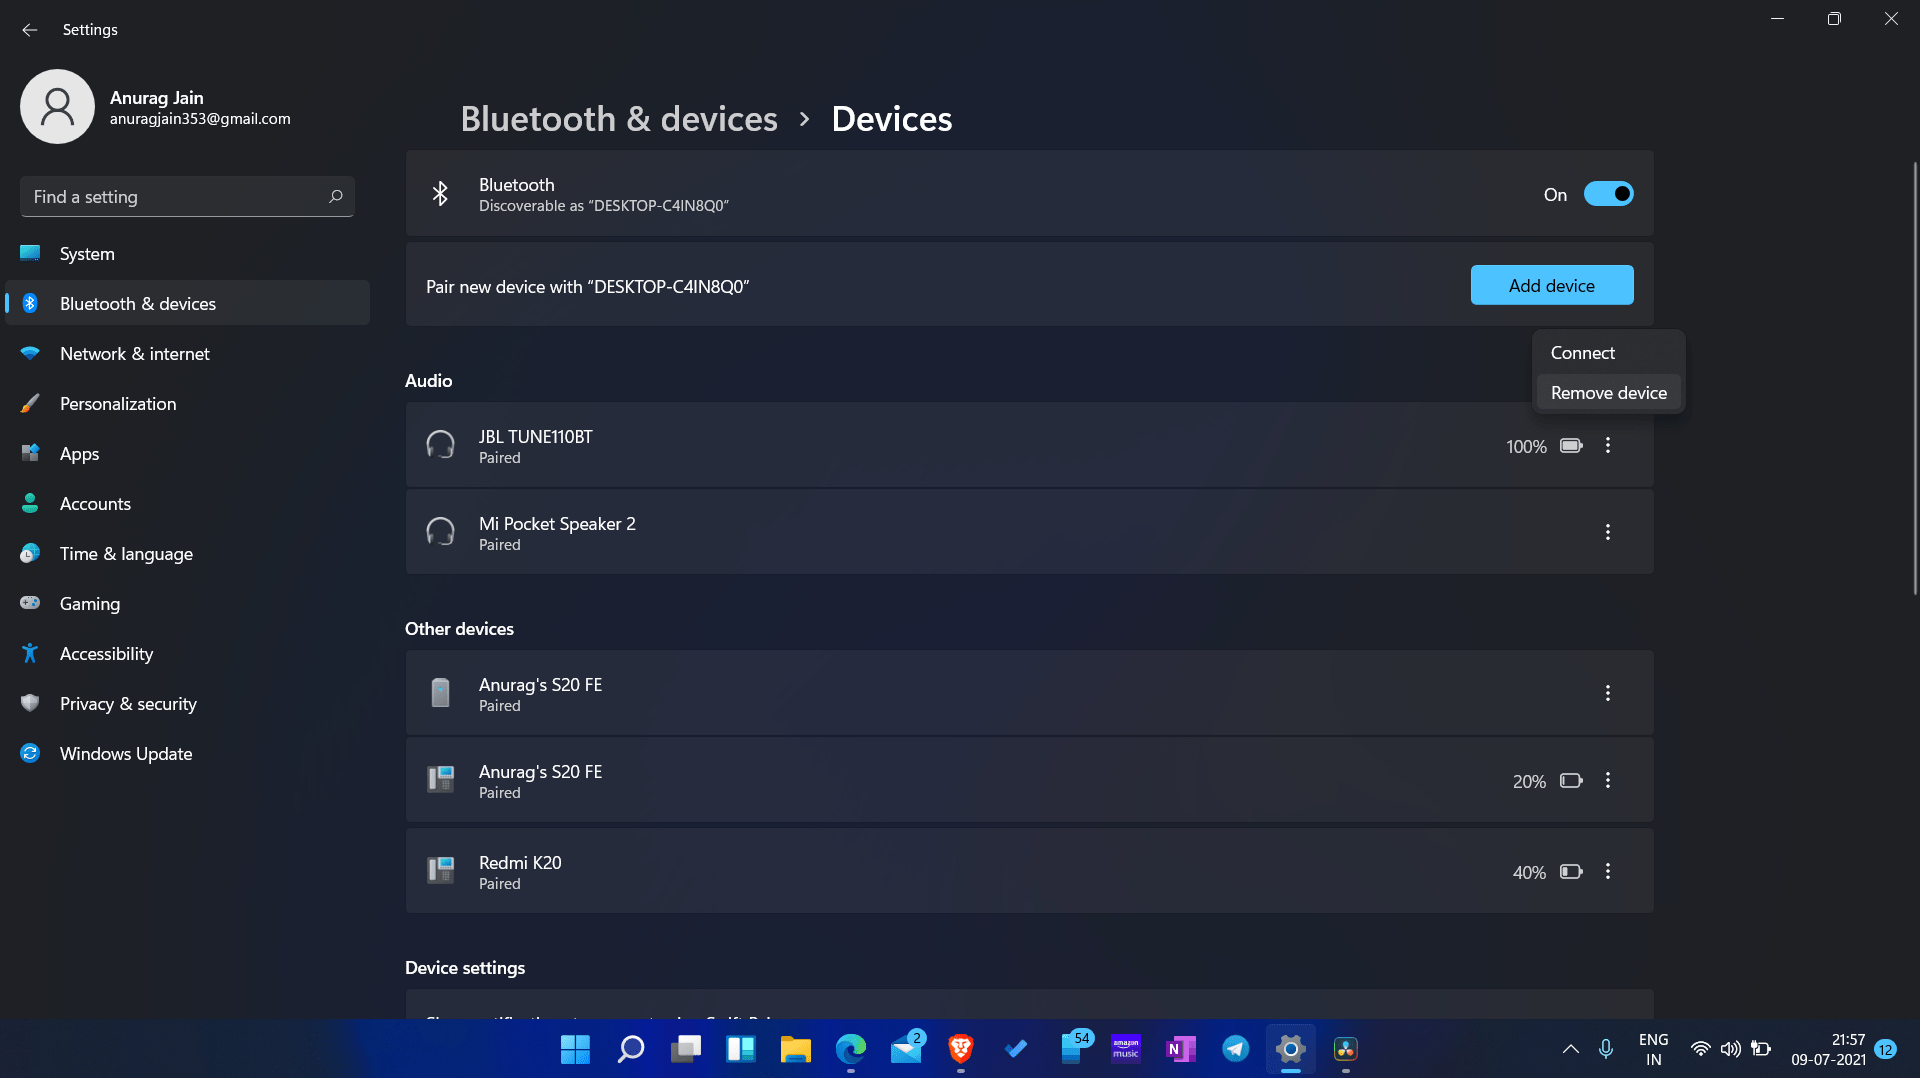This screenshot has width=1920, height=1078.
Task: Open Microsoft Edge from the taskbar
Action: pyautogui.click(x=850, y=1049)
